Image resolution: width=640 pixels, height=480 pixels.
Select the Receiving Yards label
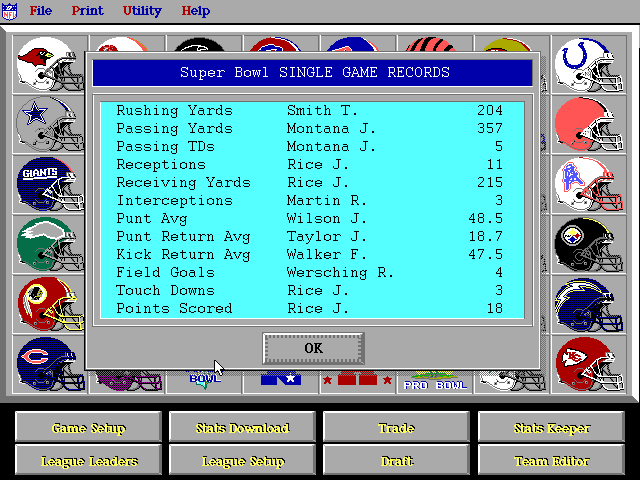point(183,182)
